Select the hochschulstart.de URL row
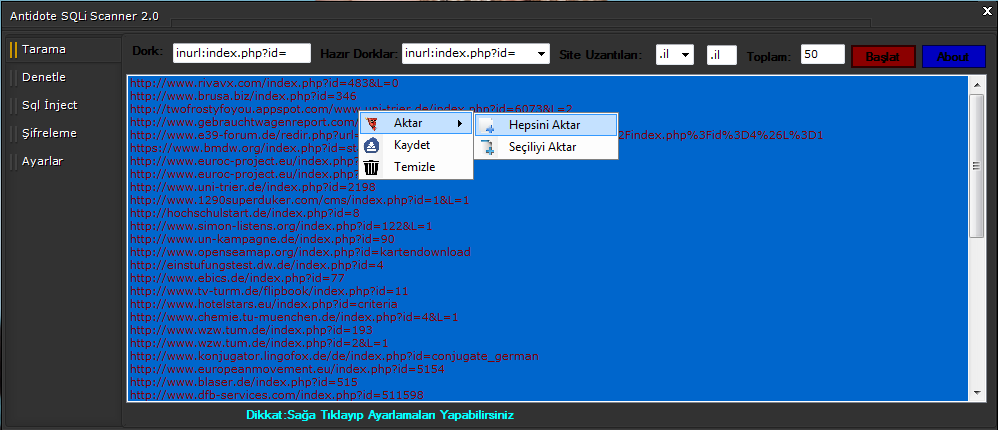 (245, 213)
